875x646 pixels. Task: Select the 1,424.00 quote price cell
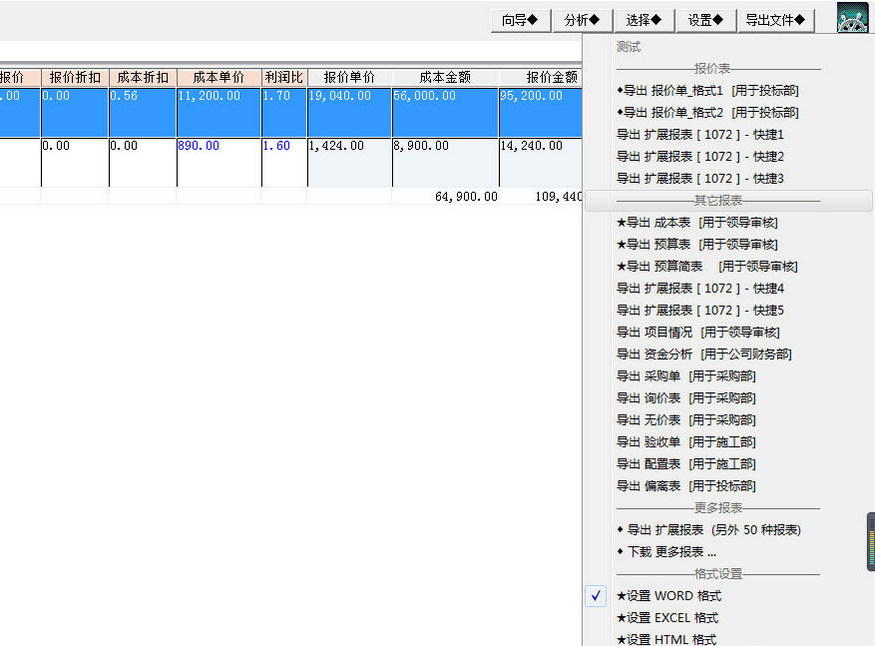349,162
